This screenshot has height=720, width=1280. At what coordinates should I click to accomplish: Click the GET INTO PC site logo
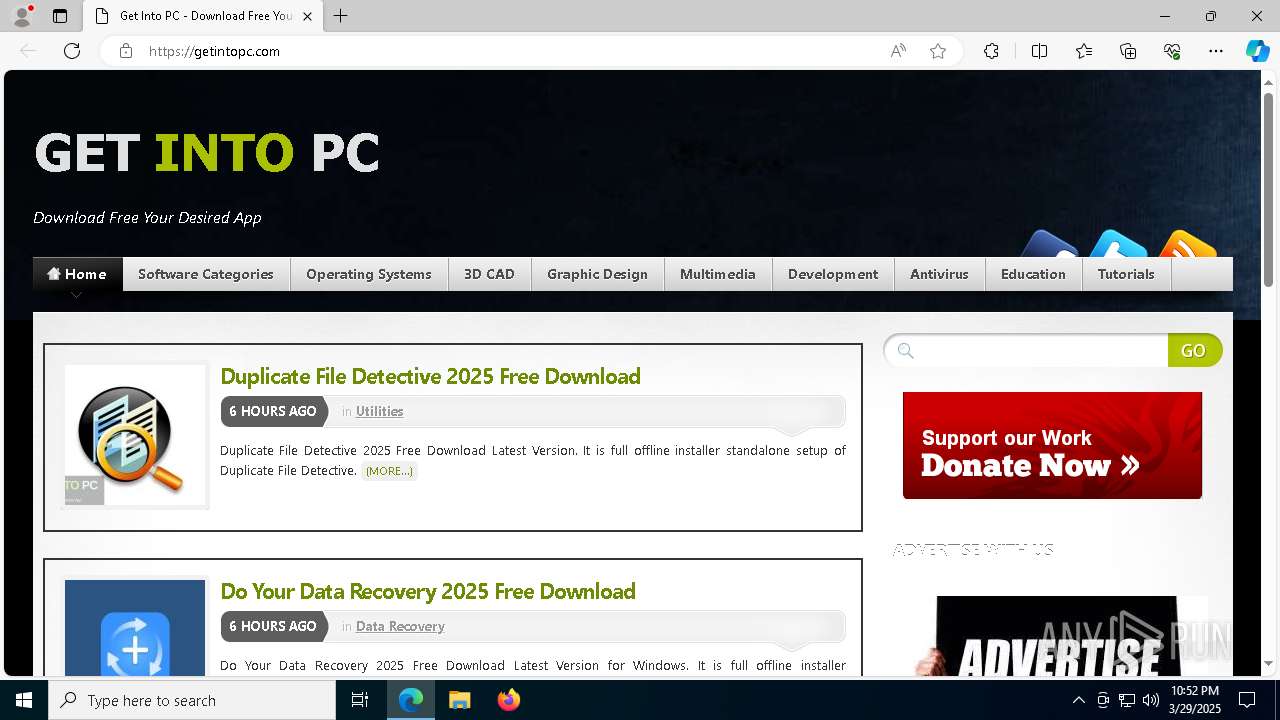pyautogui.click(x=207, y=153)
